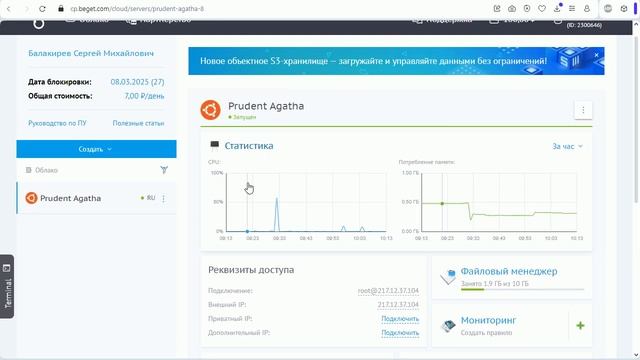Open the extensions cube icon

[624, 9]
